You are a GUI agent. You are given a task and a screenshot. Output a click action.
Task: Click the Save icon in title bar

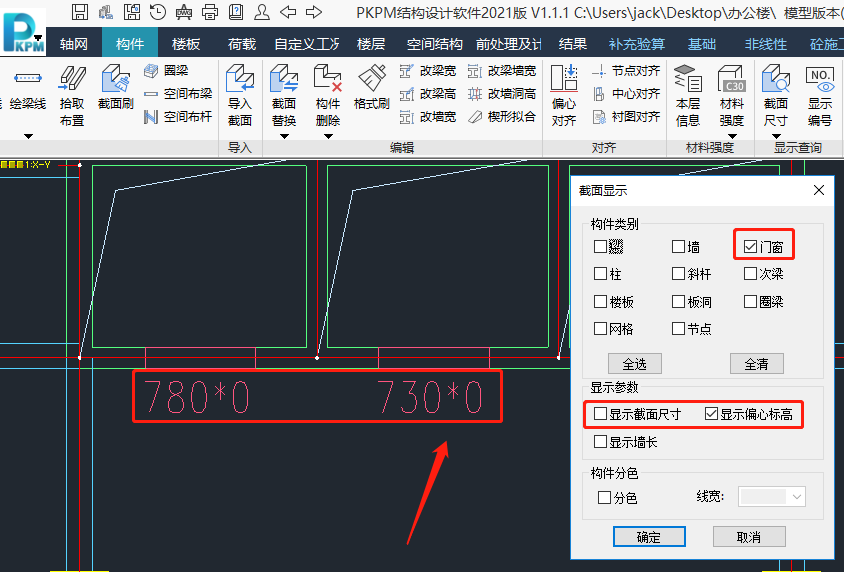80,12
